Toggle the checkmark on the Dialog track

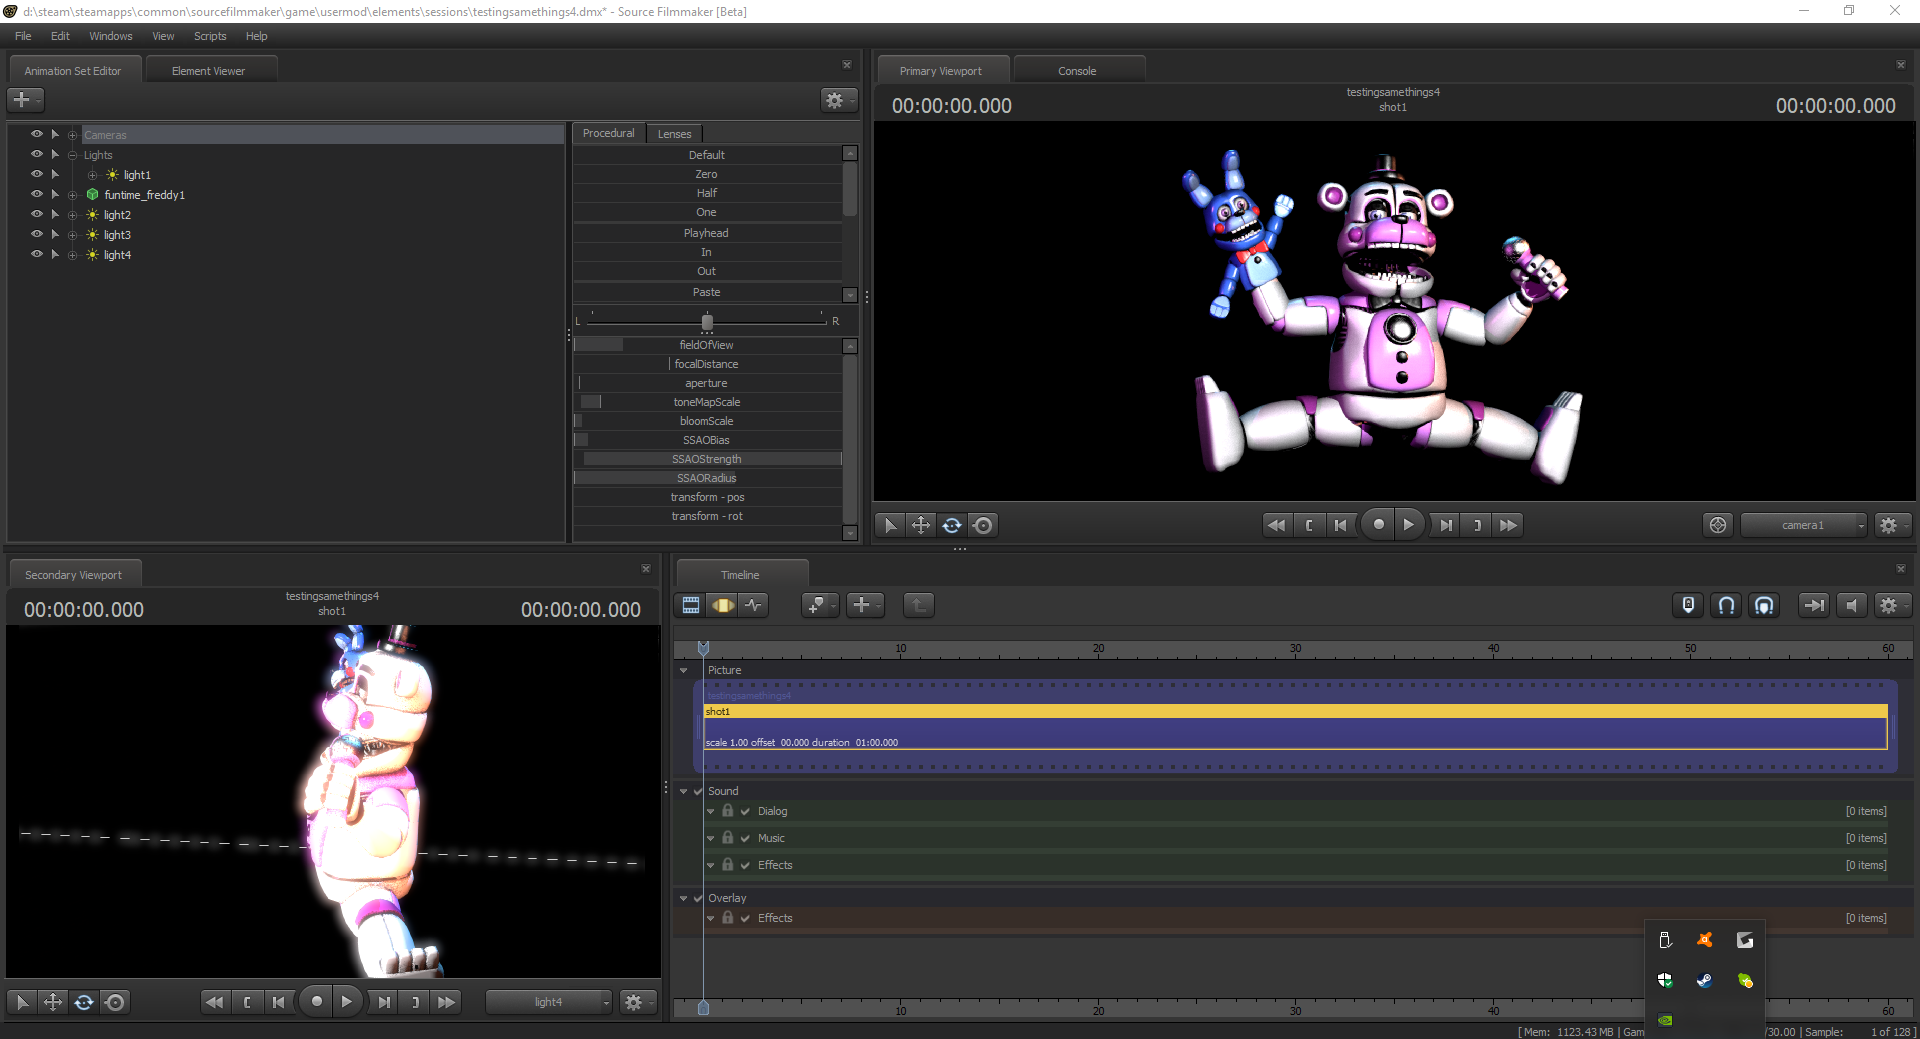click(745, 811)
